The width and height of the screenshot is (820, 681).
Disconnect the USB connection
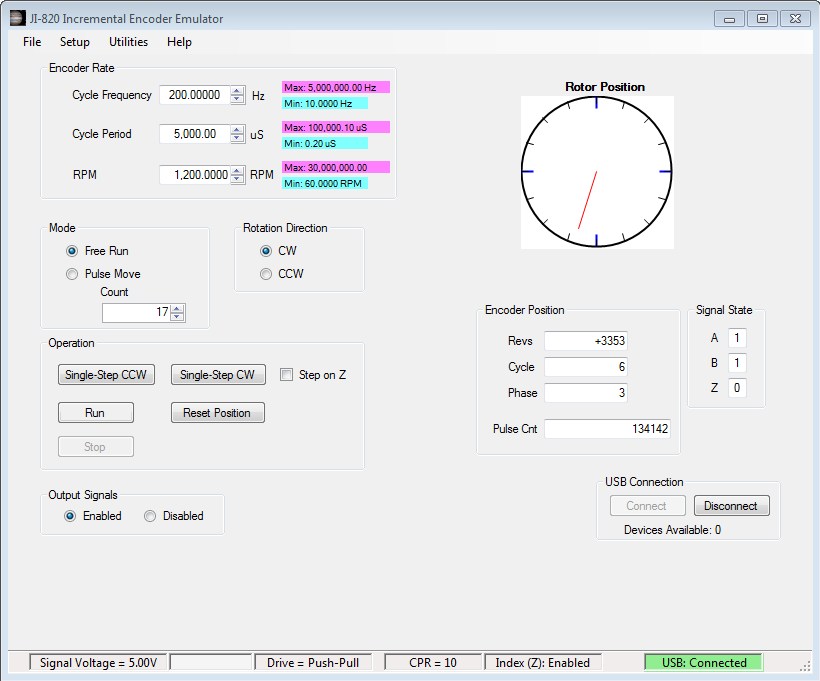(x=731, y=505)
